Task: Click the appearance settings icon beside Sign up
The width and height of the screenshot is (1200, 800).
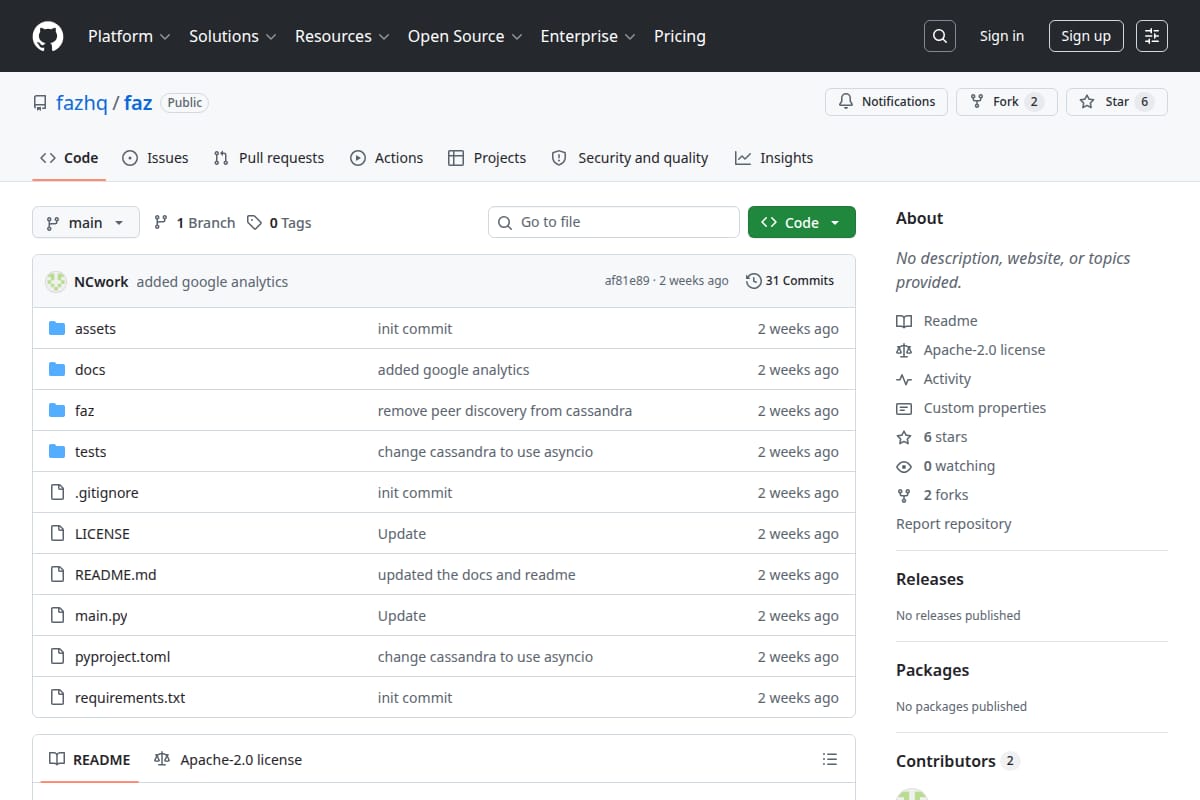Action: [1152, 36]
